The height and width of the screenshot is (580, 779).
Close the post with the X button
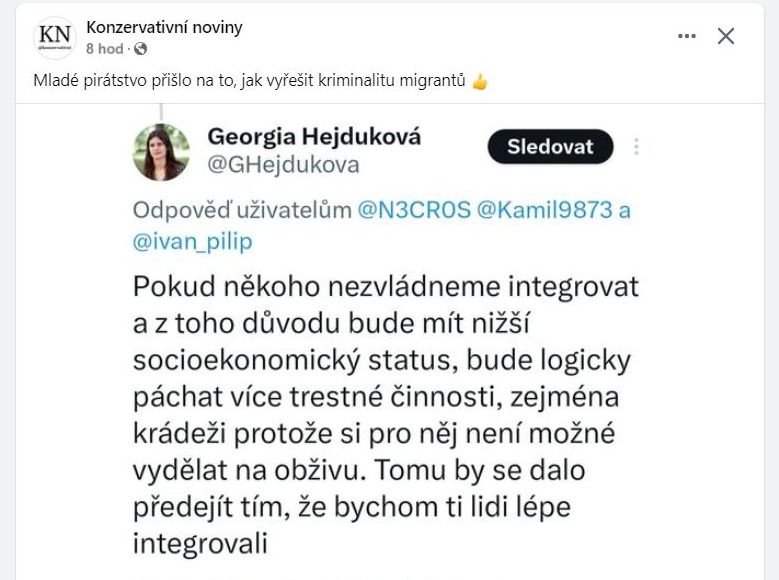726,36
